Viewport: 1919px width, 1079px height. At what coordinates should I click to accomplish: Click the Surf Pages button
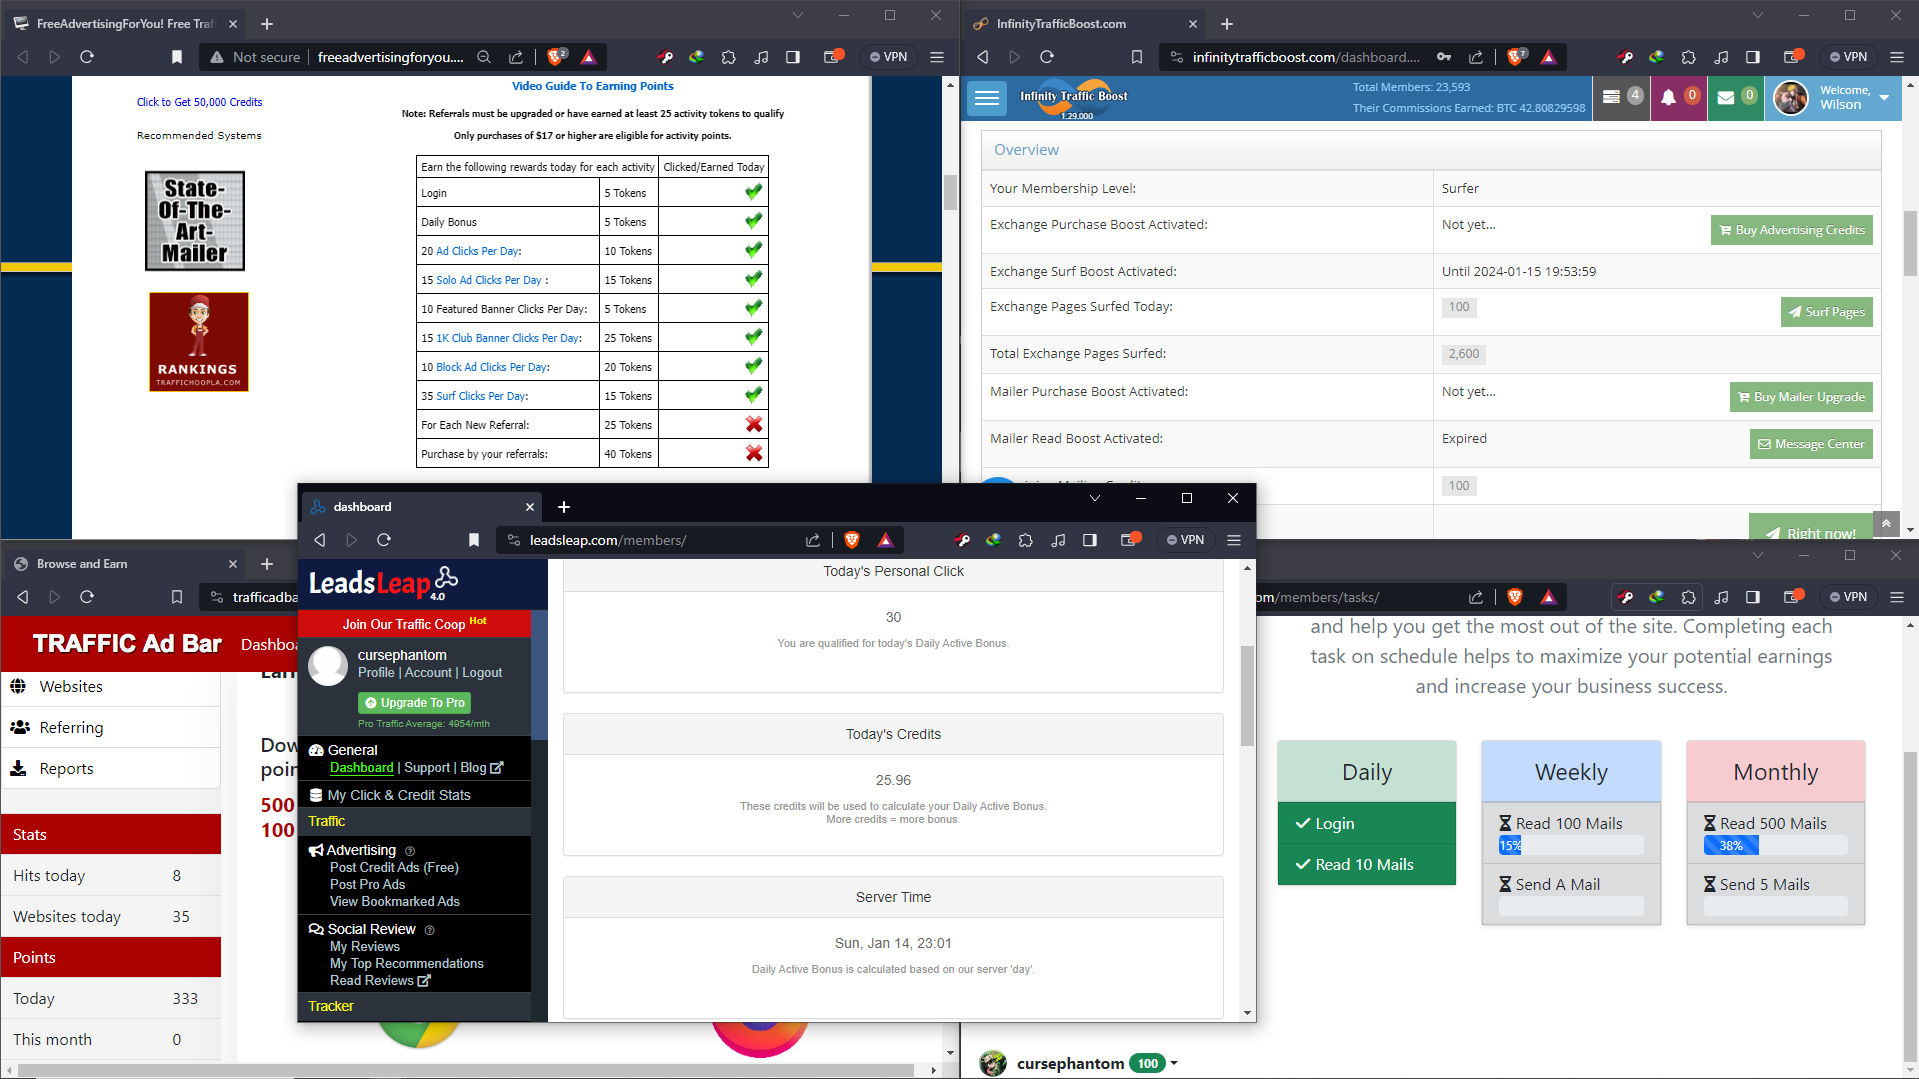[1826, 312]
